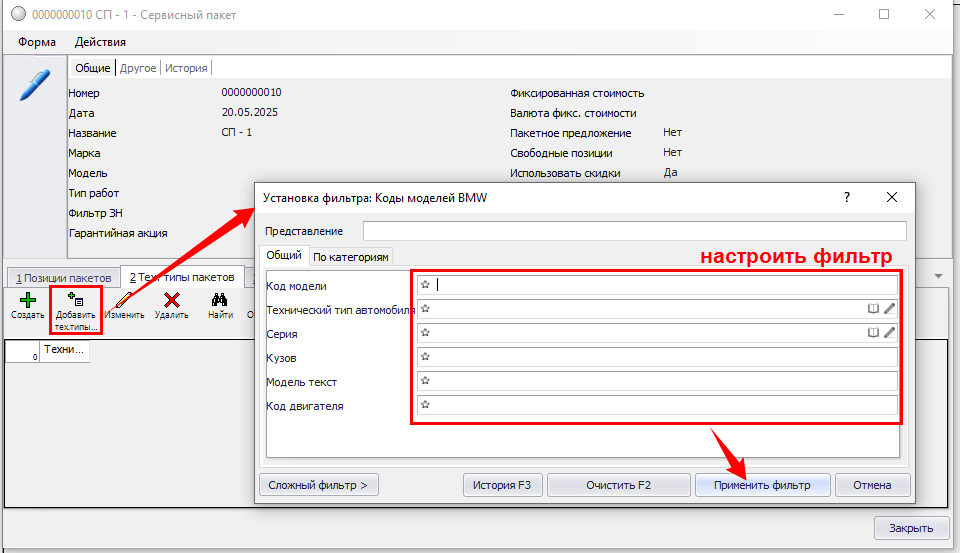Image resolution: width=960 pixels, height=553 pixels.
Task: Click the Удалить red cross icon
Action: pos(171,299)
